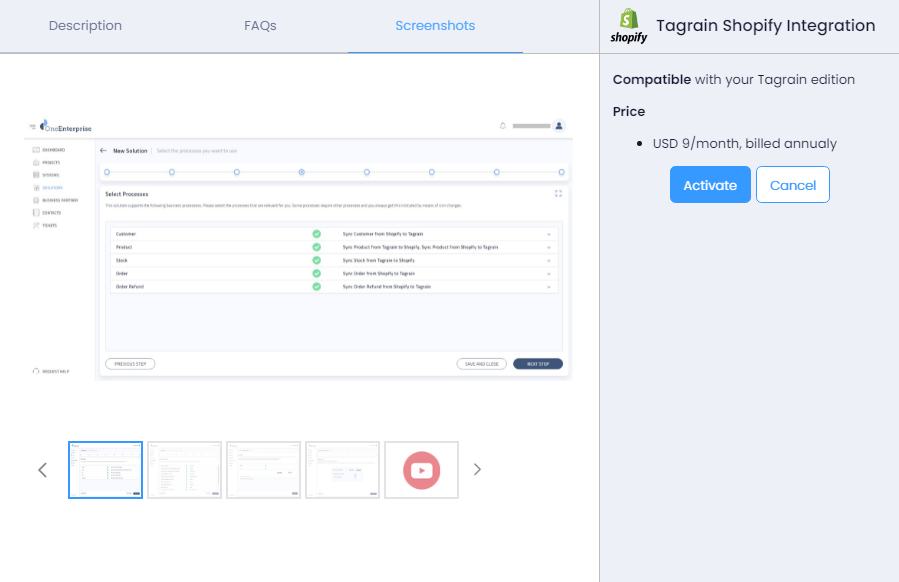The height and width of the screenshot is (582, 899).
Task: Click the fullscreen expand icon beside Select Processes
Action: (559, 193)
